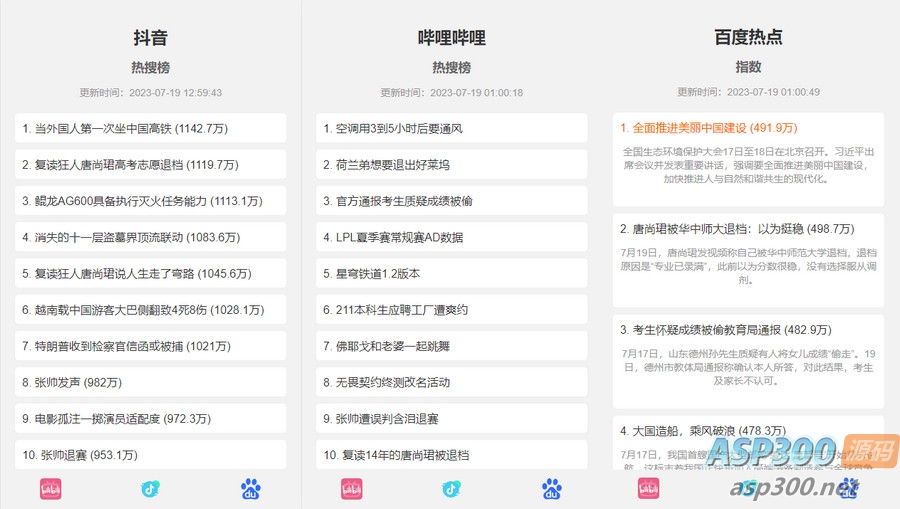
Task: Select 荷兰弟想要退出好莱坞 entry
Action: 451,164
